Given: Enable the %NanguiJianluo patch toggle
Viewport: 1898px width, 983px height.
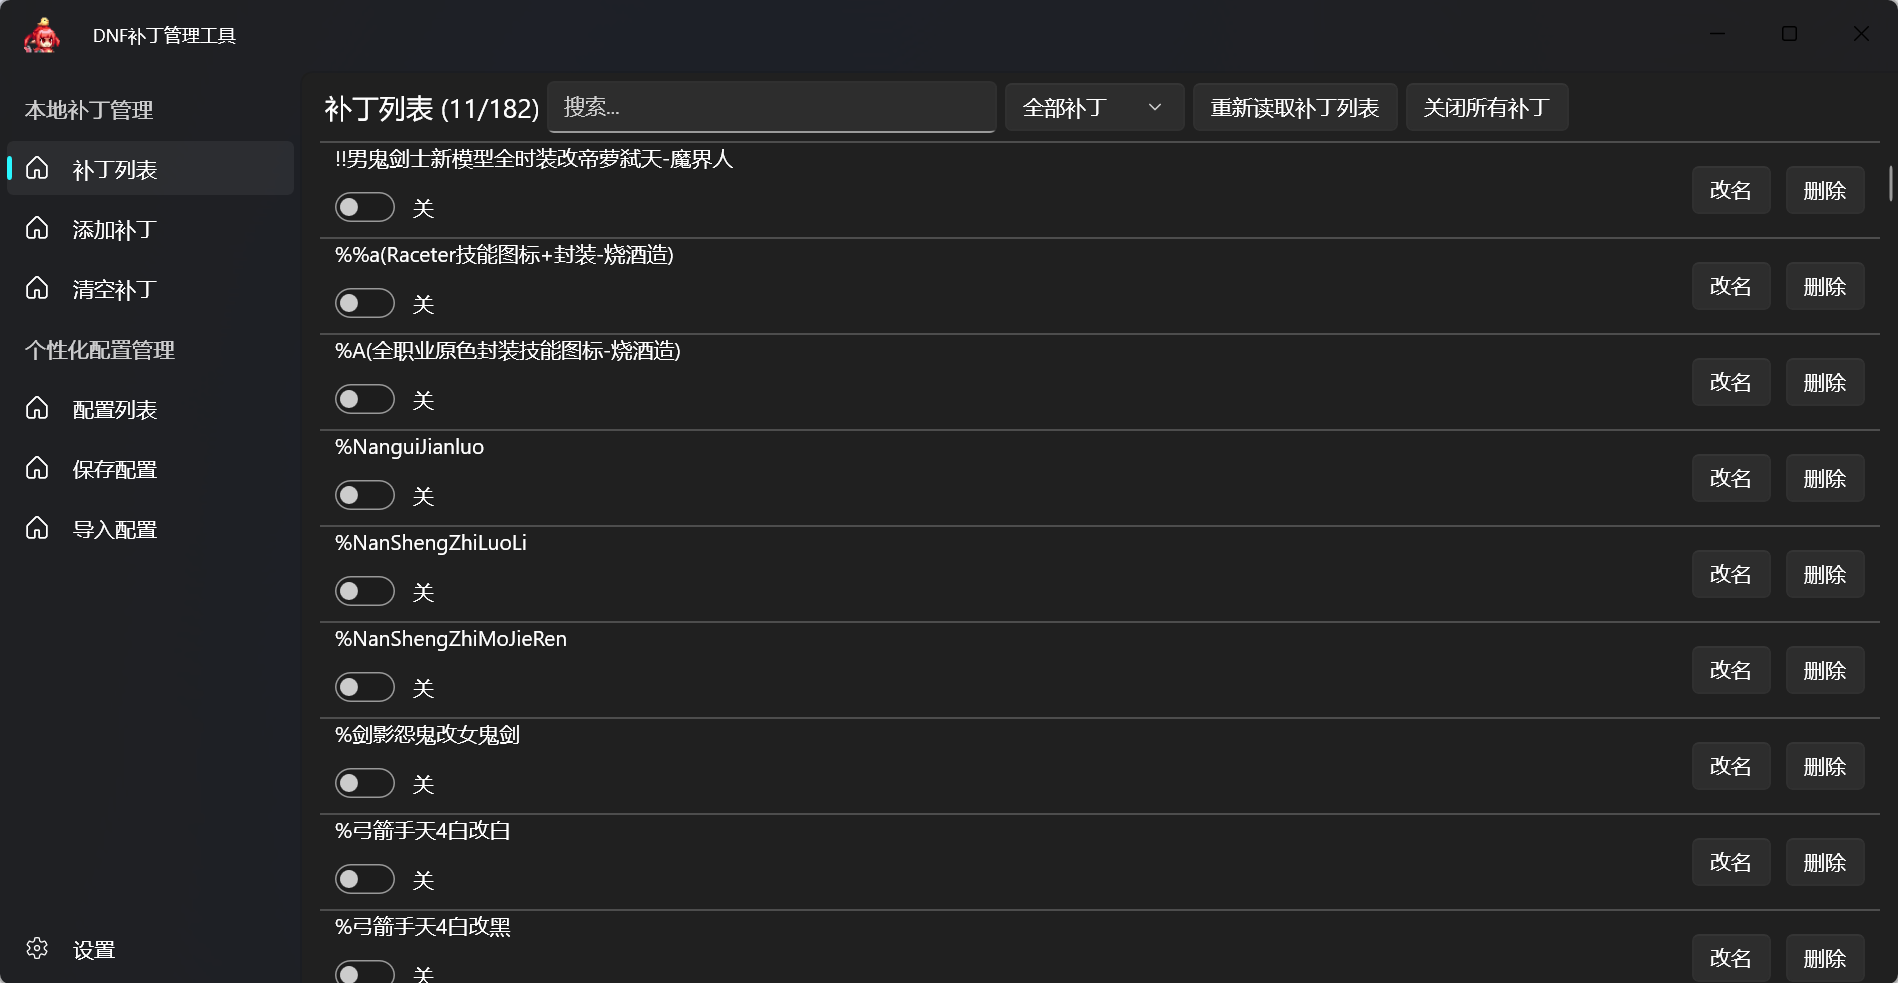Looking at the screenshot, I should tap(364, 495).
